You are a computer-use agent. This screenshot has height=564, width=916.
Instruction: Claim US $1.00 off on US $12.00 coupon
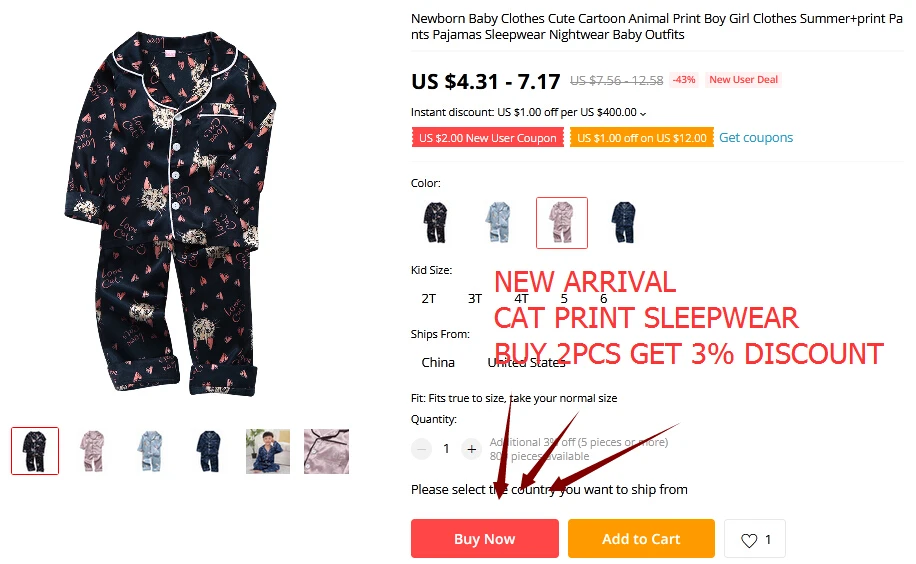pyautogui.click(x=642, y=138)
